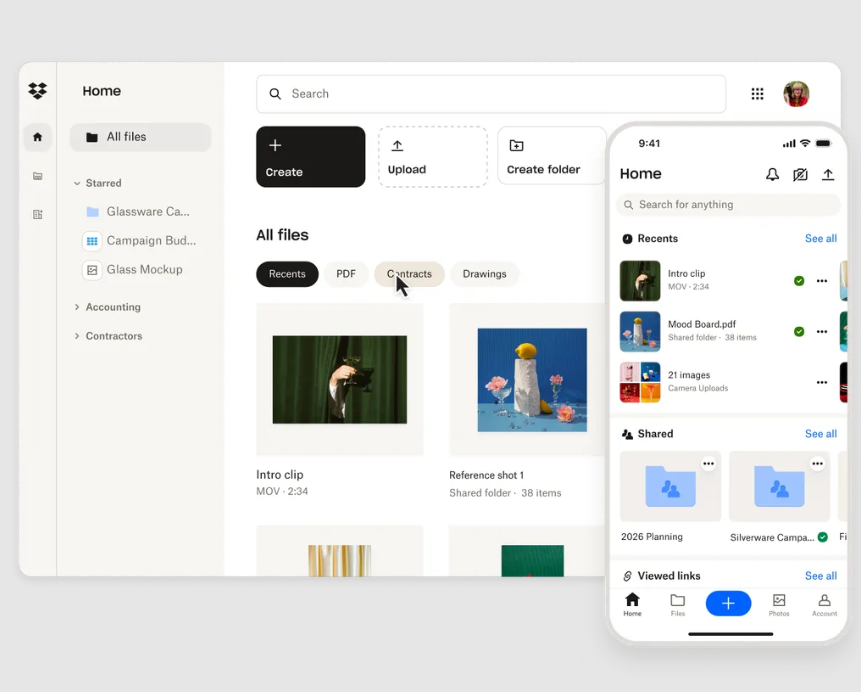The image size is (861, 692).
Task: Open the Reference shot 1 thumbnail
Action: click(530, 380)
